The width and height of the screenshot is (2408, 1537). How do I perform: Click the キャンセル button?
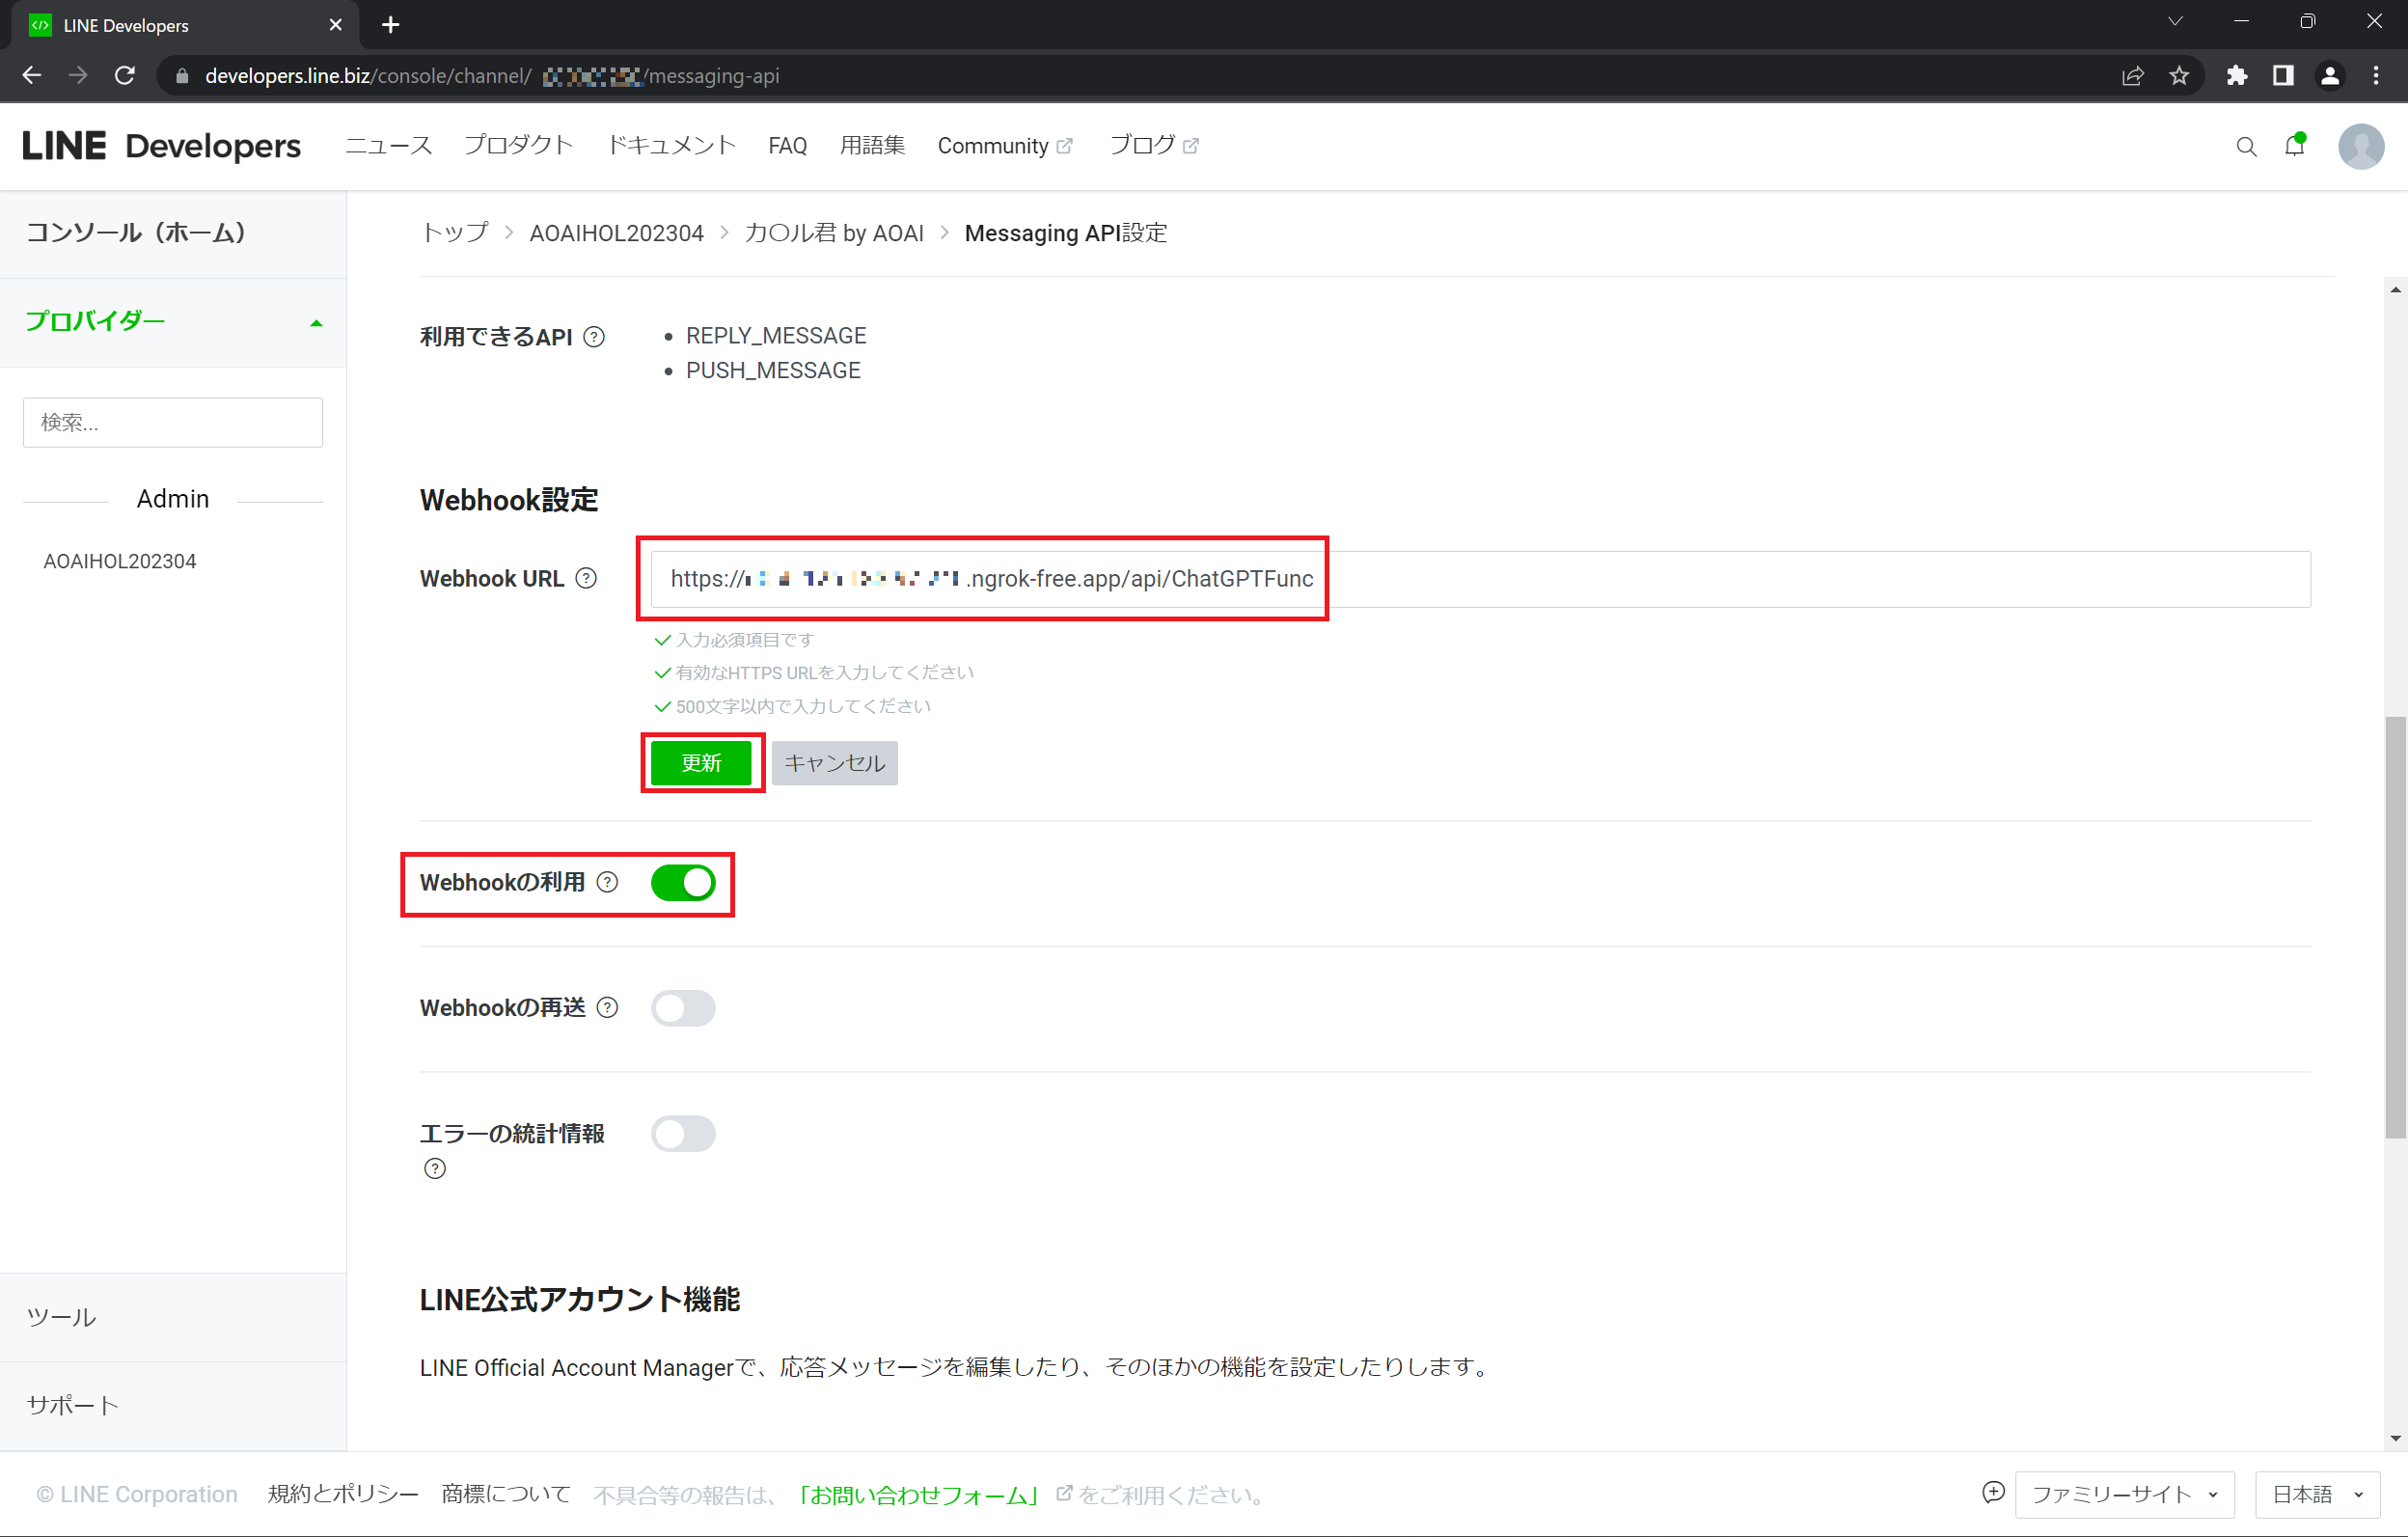834,763
